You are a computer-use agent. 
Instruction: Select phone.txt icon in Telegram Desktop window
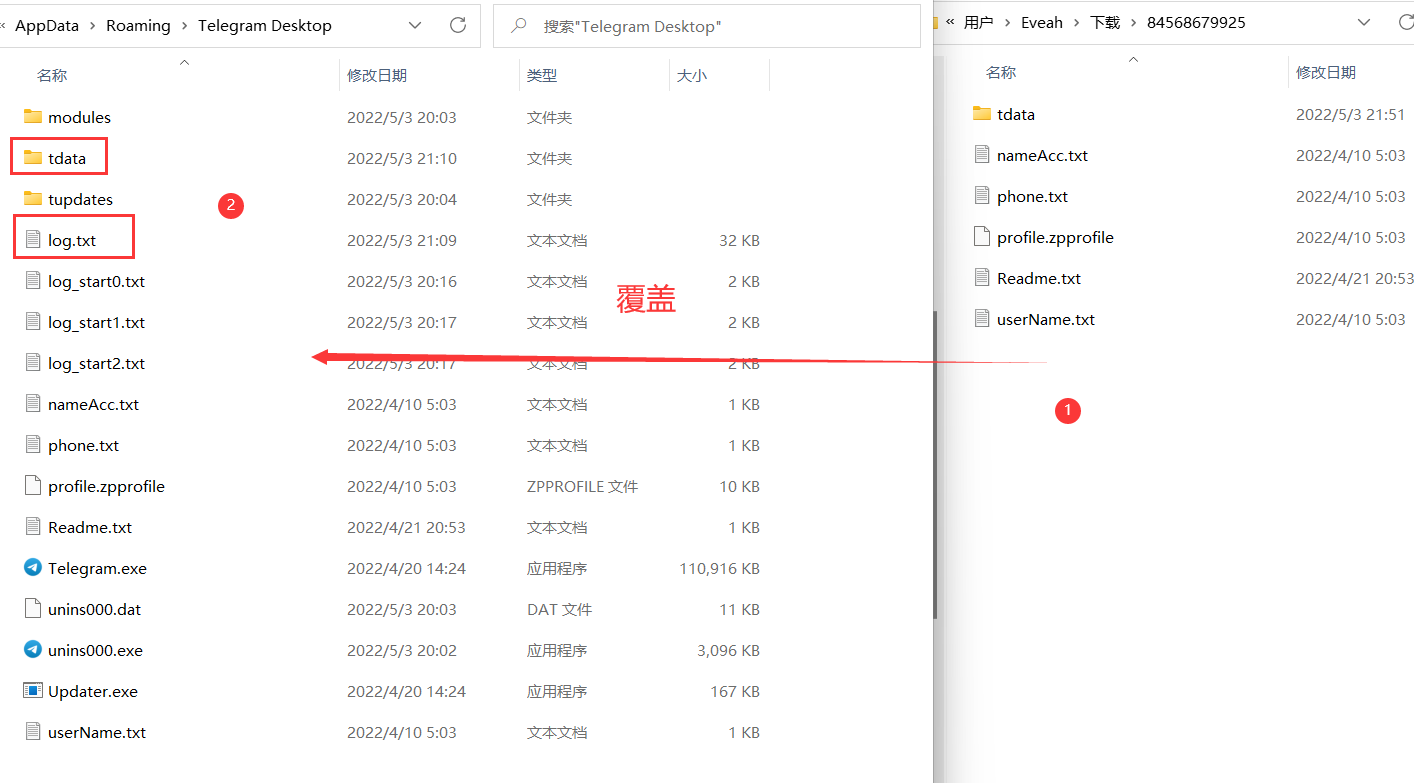[33, 445]
